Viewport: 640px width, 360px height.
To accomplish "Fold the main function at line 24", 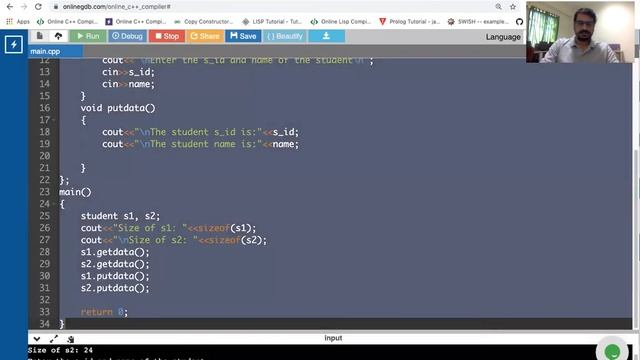I will tap(54, 204).
